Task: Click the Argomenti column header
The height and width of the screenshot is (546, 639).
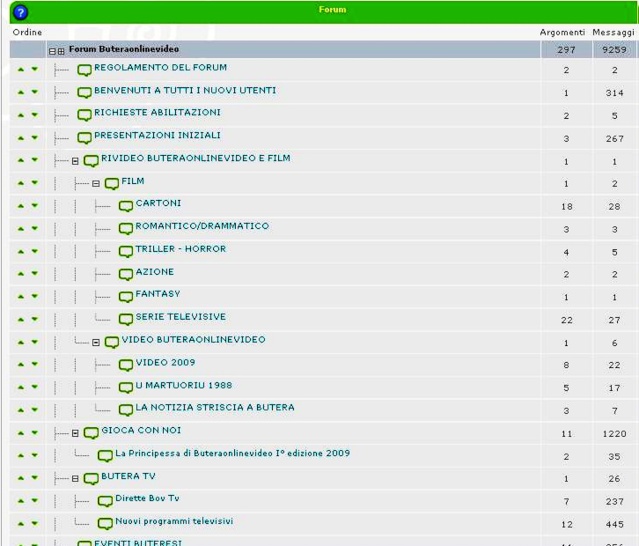Action: pos(562,32)
